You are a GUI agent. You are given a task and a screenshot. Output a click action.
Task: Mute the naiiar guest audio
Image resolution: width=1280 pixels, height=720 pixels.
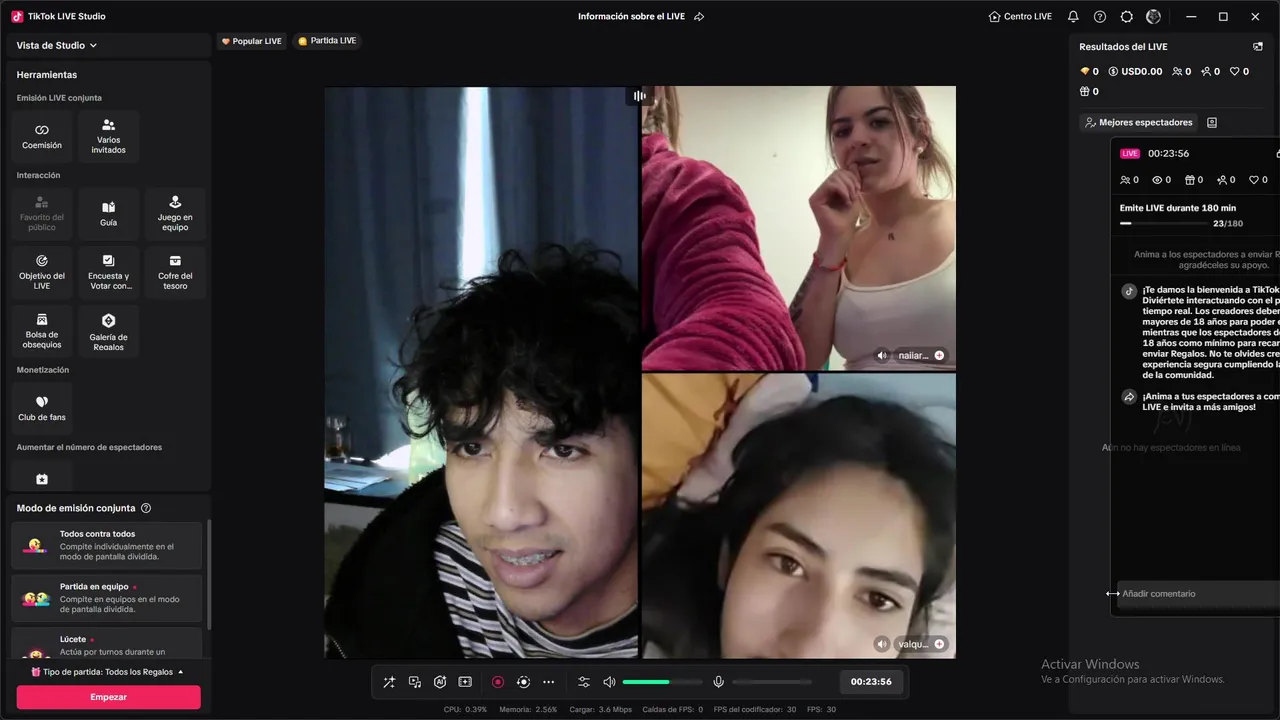click(x=882, y=355)
